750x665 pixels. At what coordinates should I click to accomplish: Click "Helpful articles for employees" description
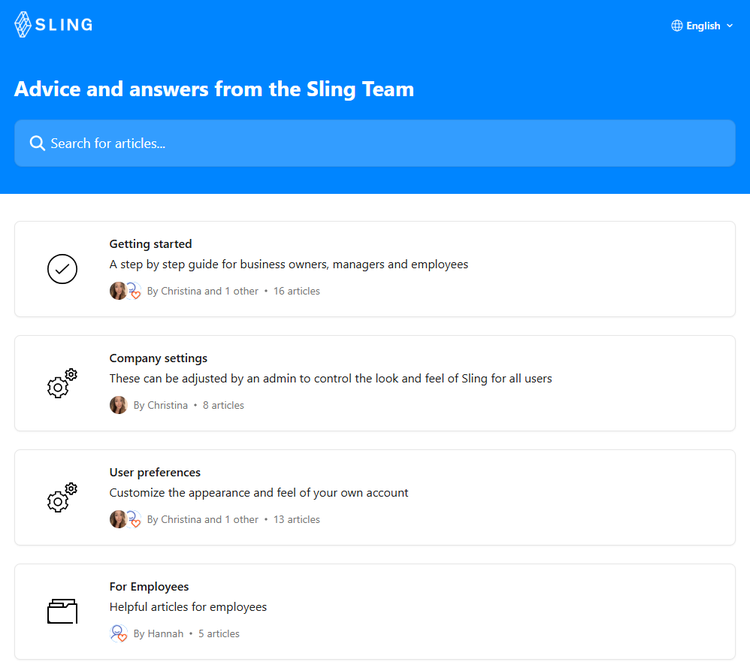[188, 607]
